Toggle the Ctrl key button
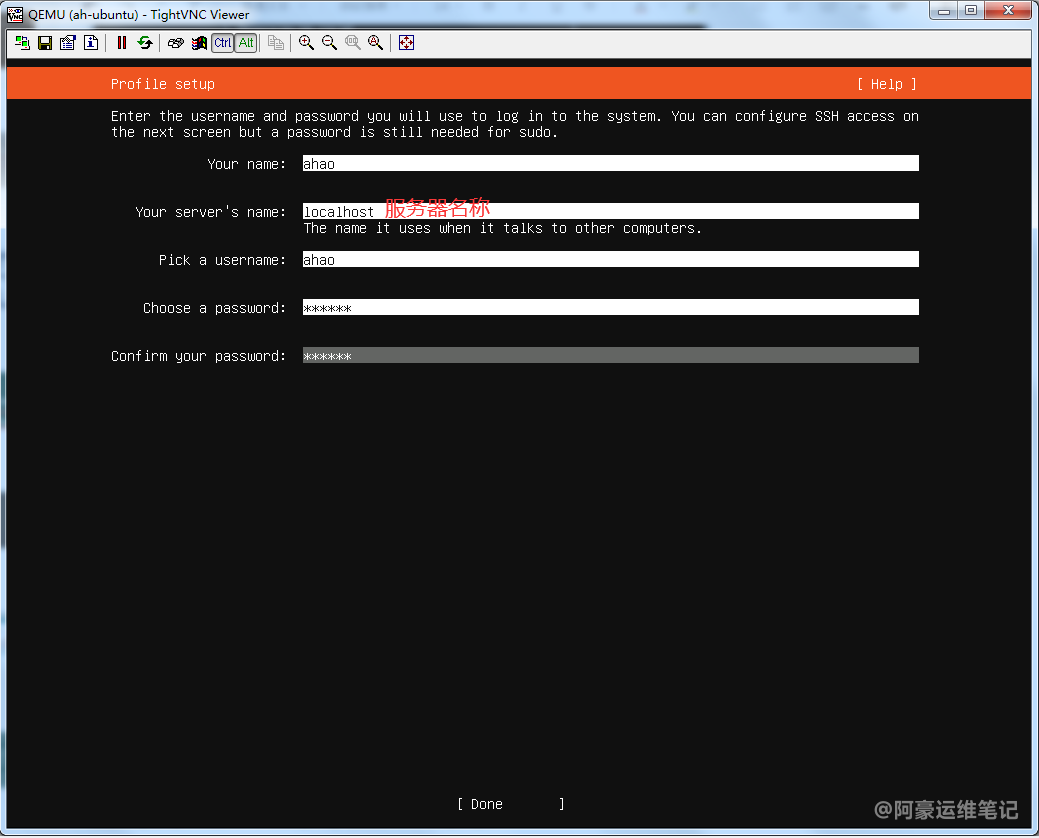1039x838 pixels. 222,43
